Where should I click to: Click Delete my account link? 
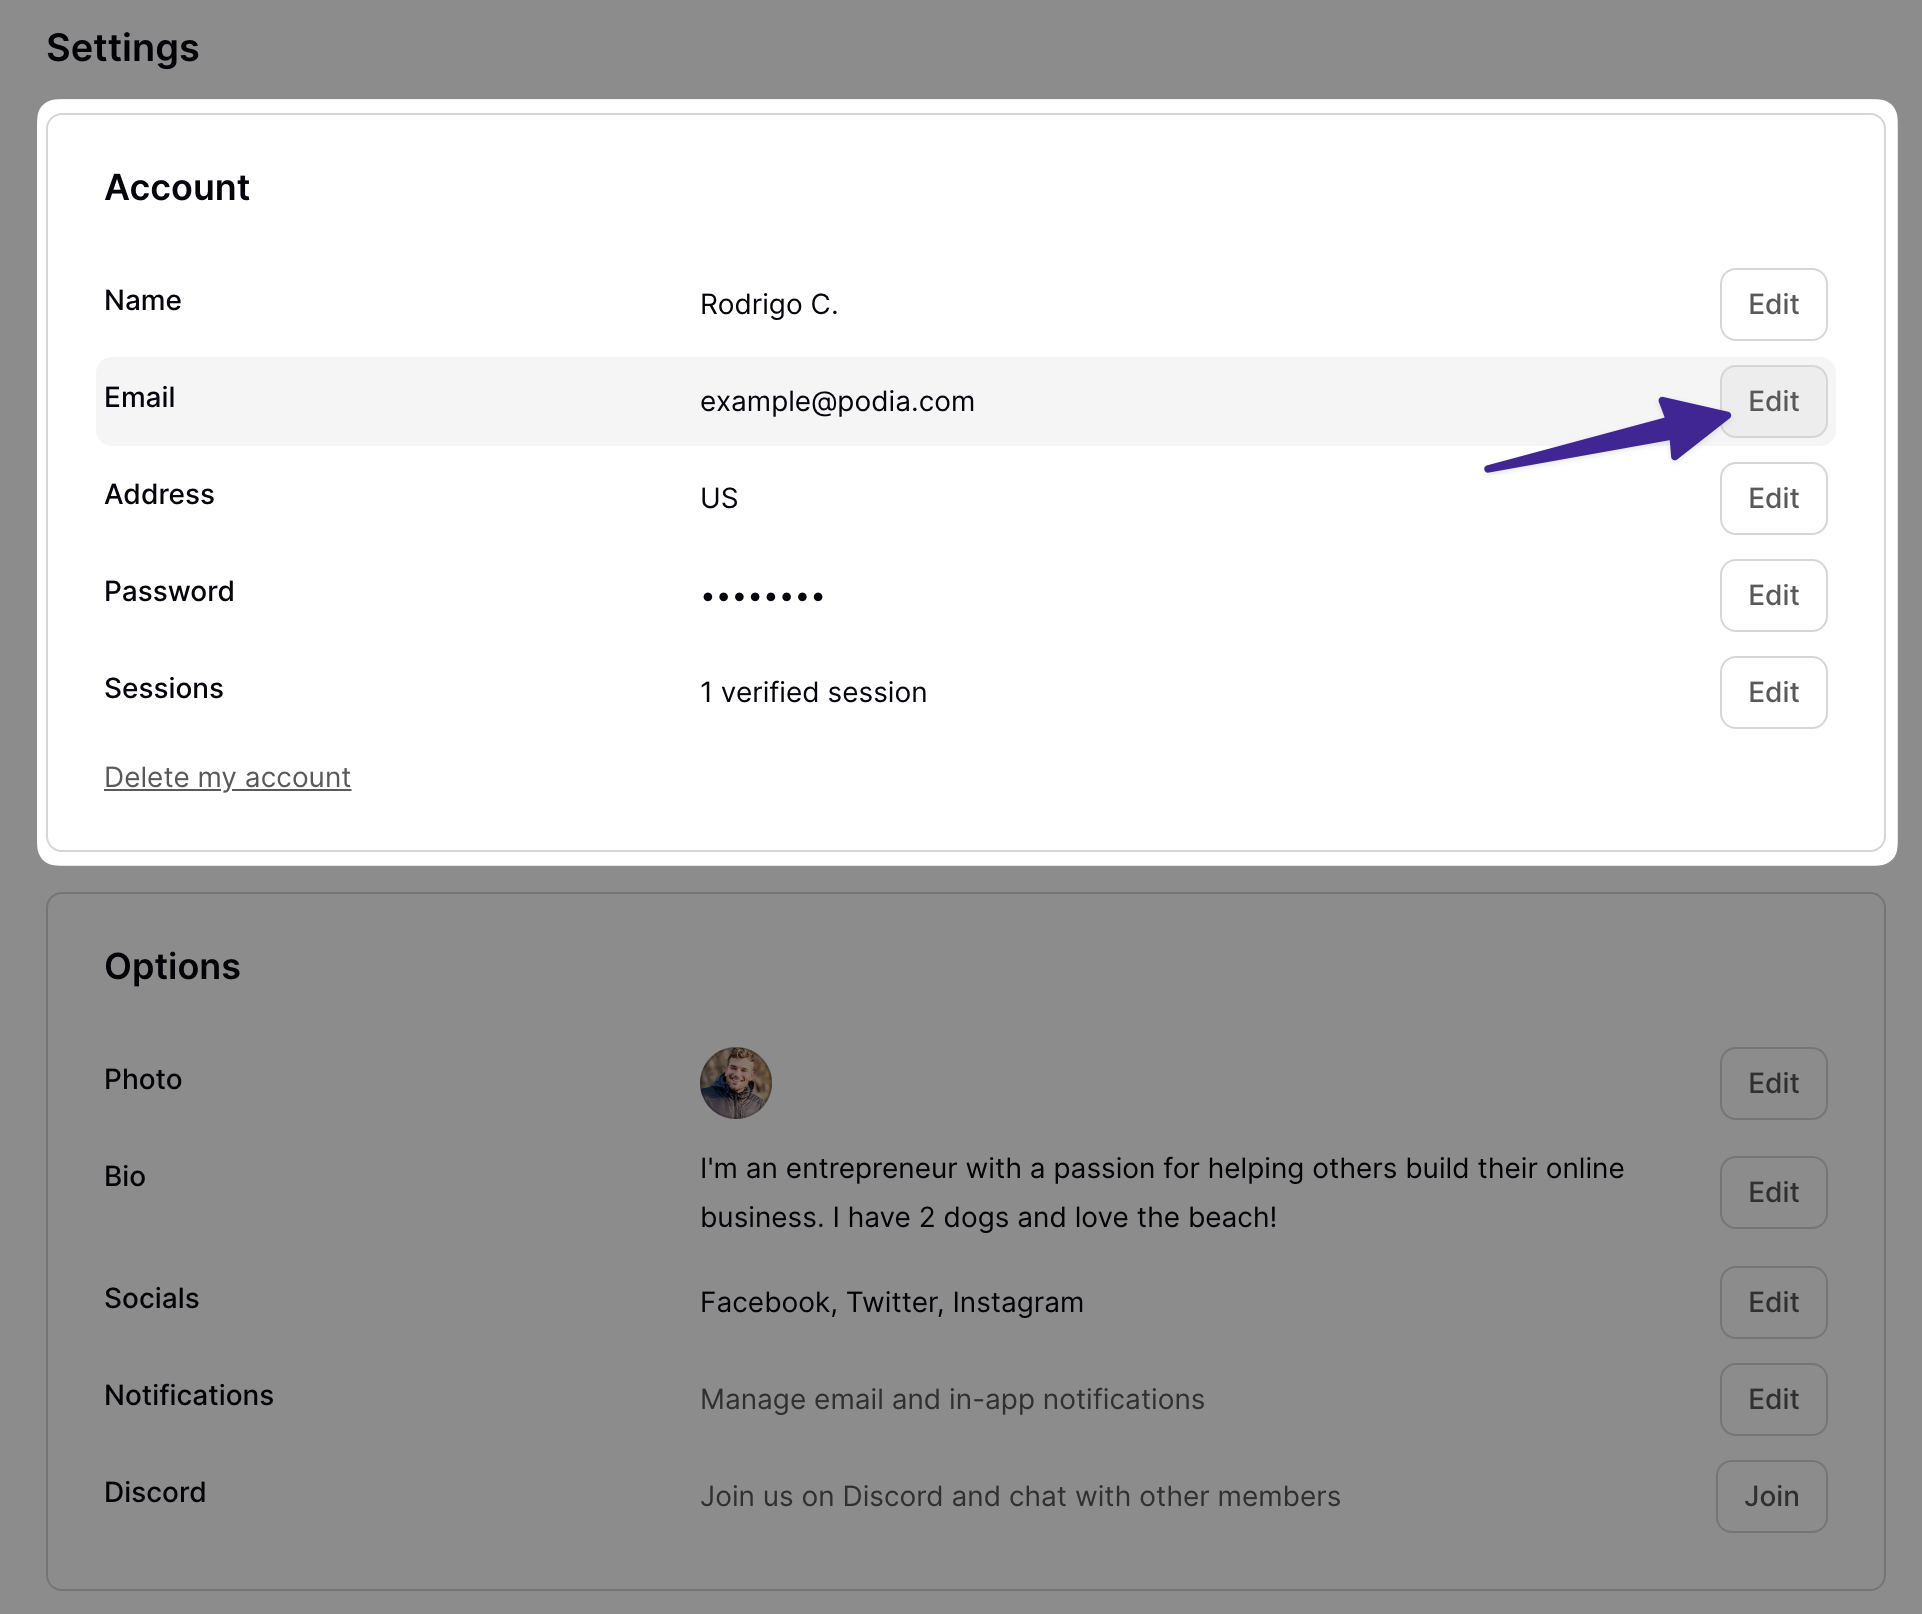(x=227, y=777)
